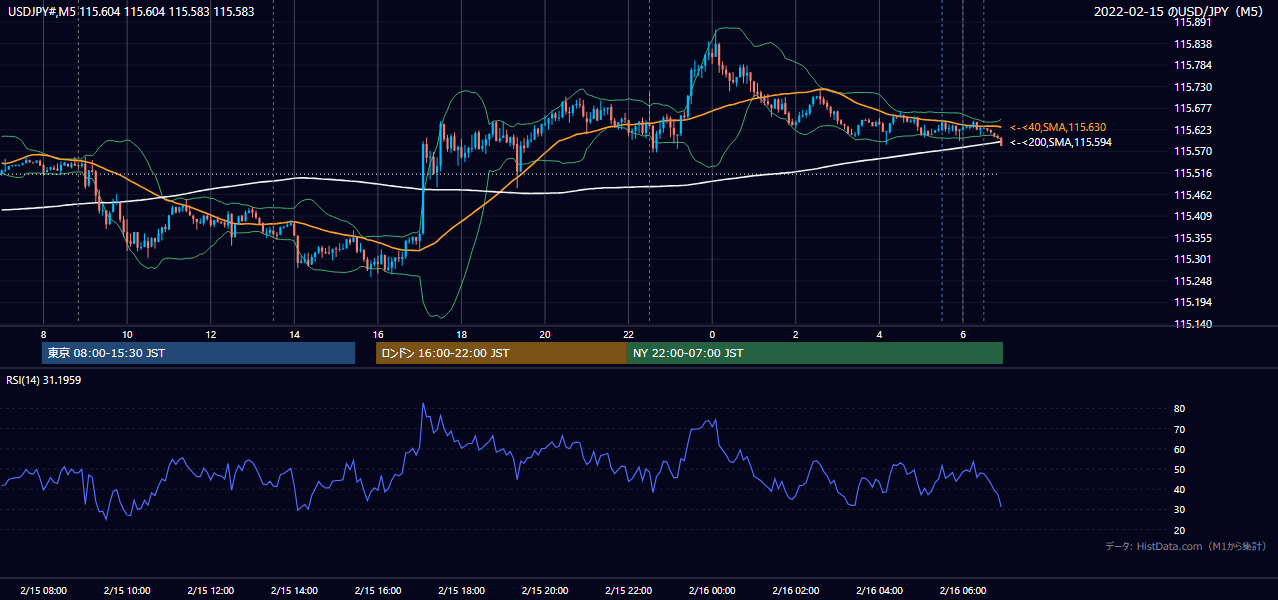Select the 東京 08:00-15:30 JST session bar
Image resolution: width=1278 pixels, height=600 pixels.
tap(198, 353)
